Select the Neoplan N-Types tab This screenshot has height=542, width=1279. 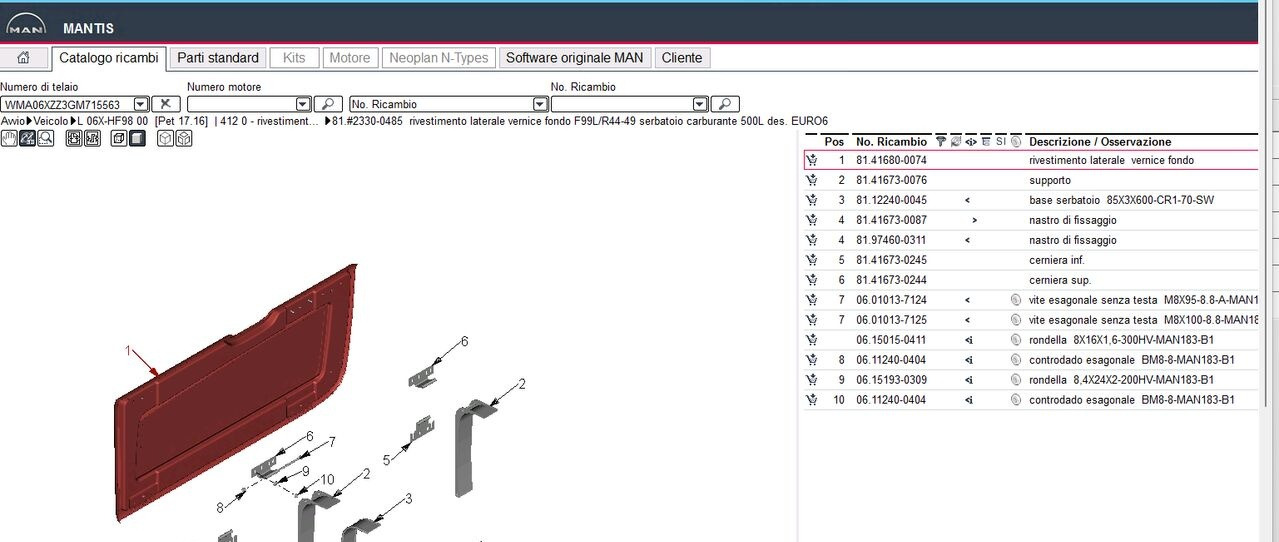[x=438, y=58]
